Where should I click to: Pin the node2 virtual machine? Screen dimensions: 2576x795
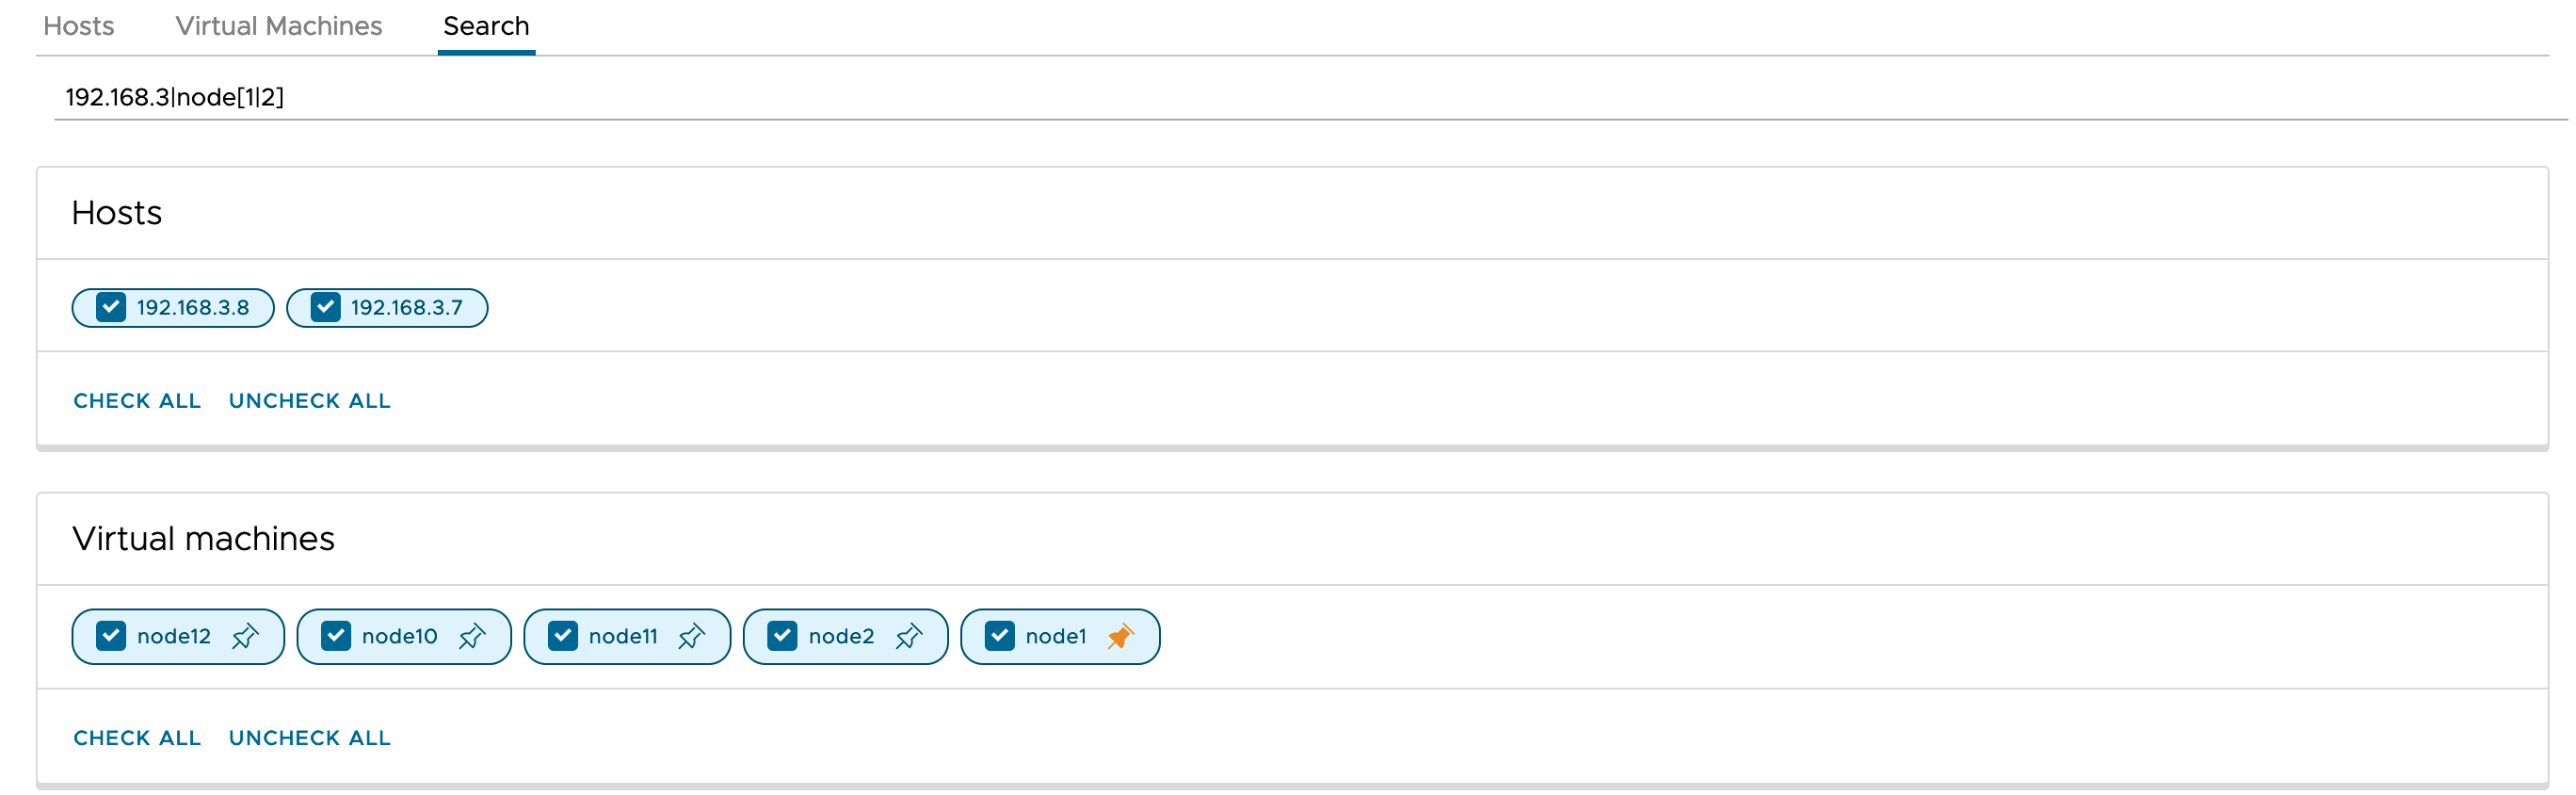[909, 637]
